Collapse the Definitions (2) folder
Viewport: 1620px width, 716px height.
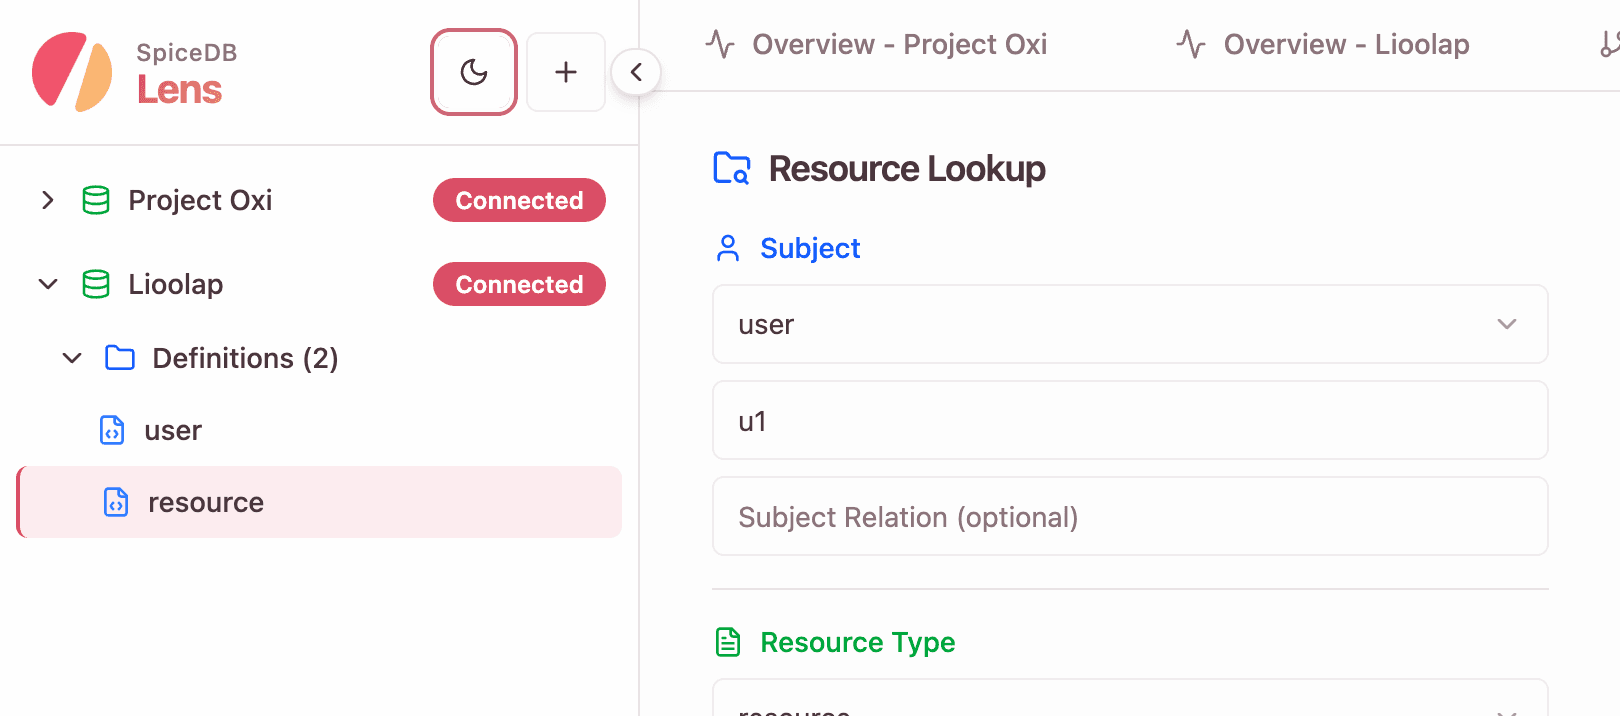click(72, 358)
